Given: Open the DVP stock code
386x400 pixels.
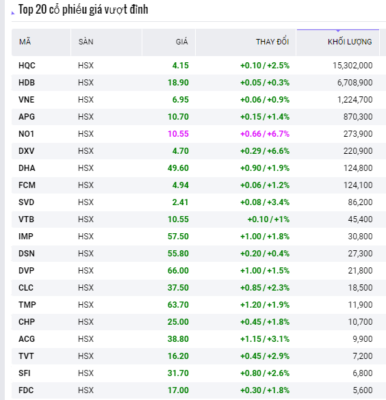Looking at the screenshot, I should tap(26, 271).
